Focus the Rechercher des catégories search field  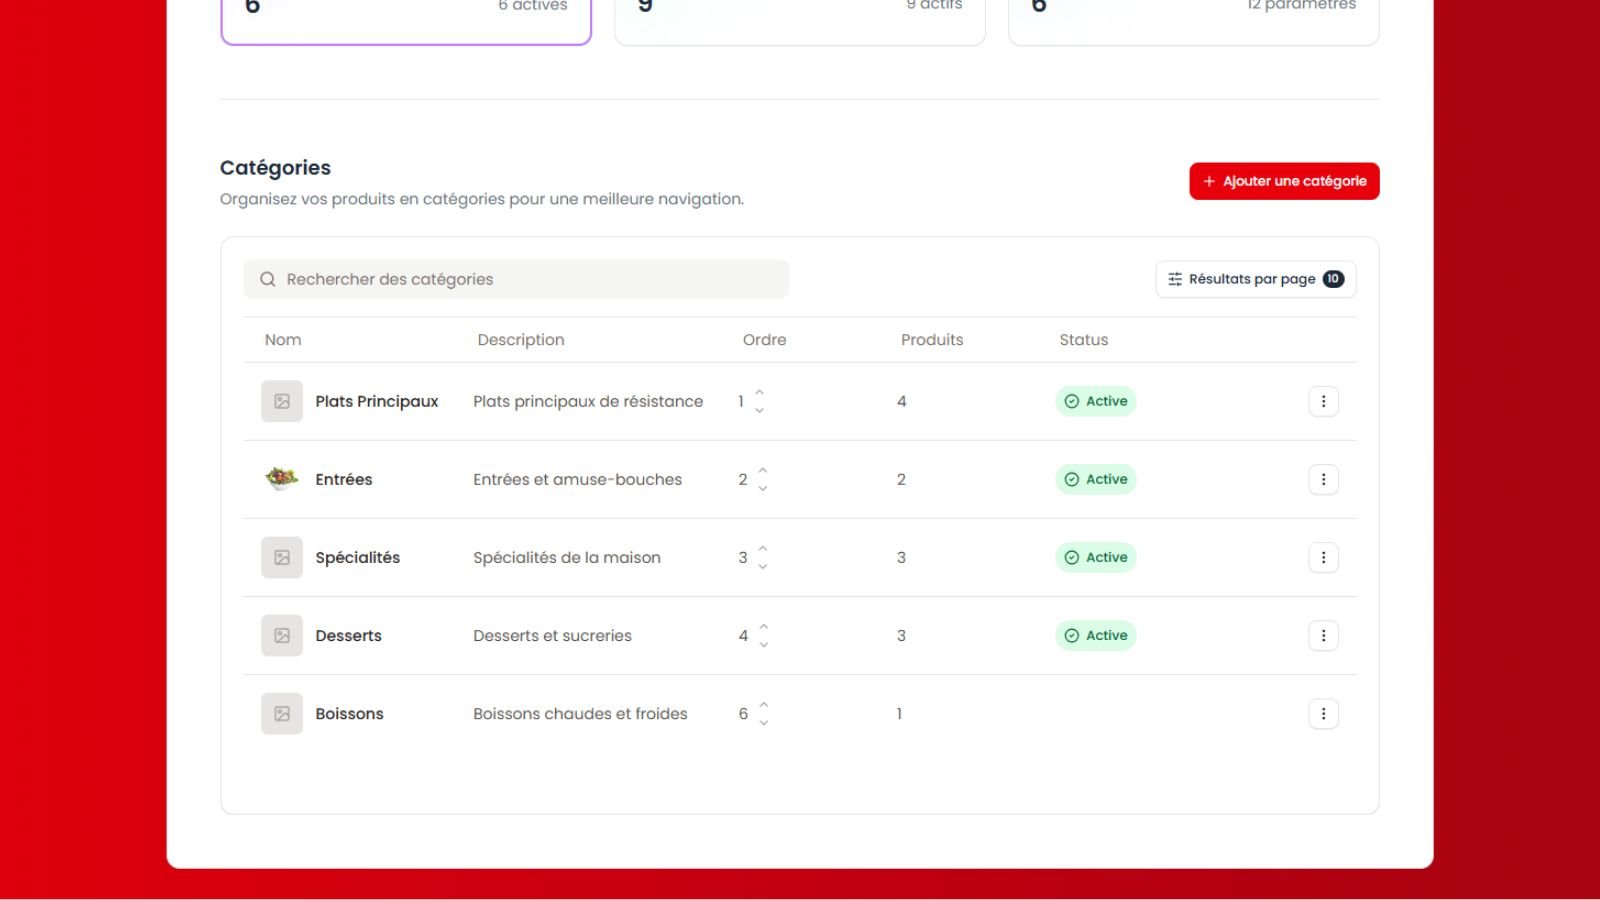click(x=516, y=279)
